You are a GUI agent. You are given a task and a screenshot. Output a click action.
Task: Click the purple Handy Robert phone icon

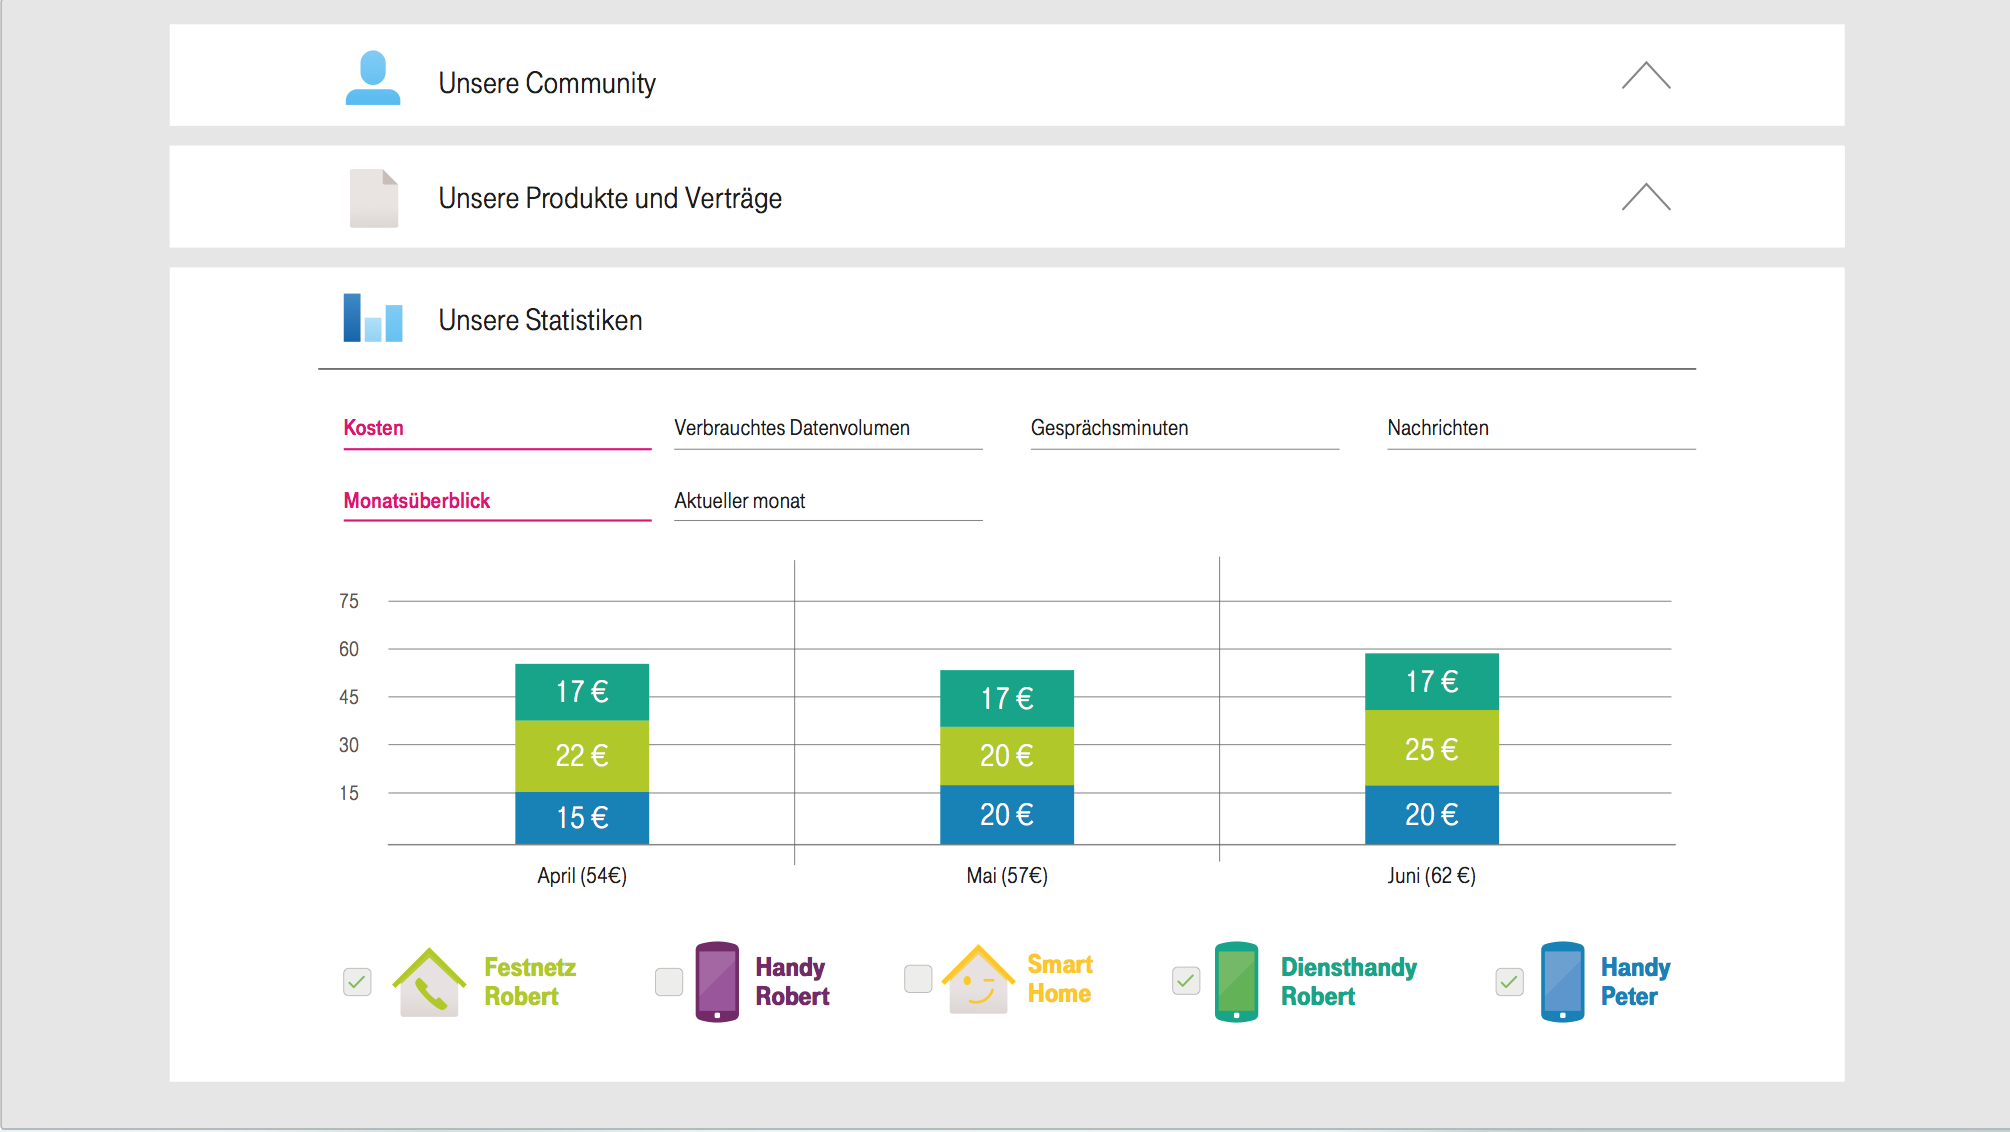coord(717,981)
